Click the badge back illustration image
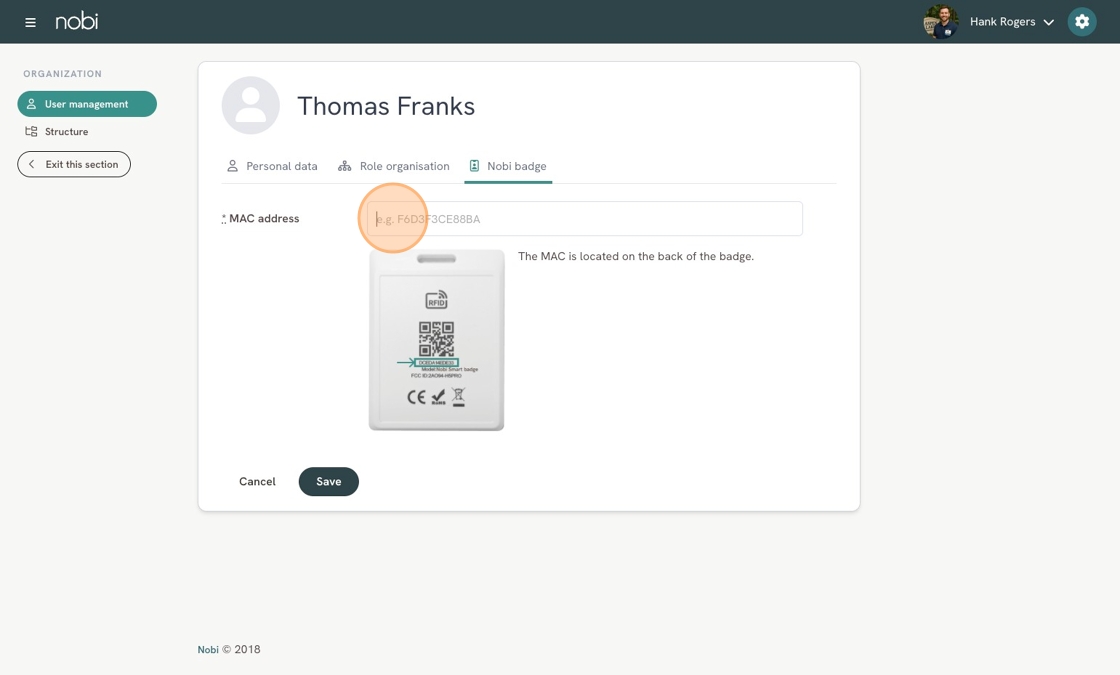Screen dimensions: 1120x675 pos(436,340)
